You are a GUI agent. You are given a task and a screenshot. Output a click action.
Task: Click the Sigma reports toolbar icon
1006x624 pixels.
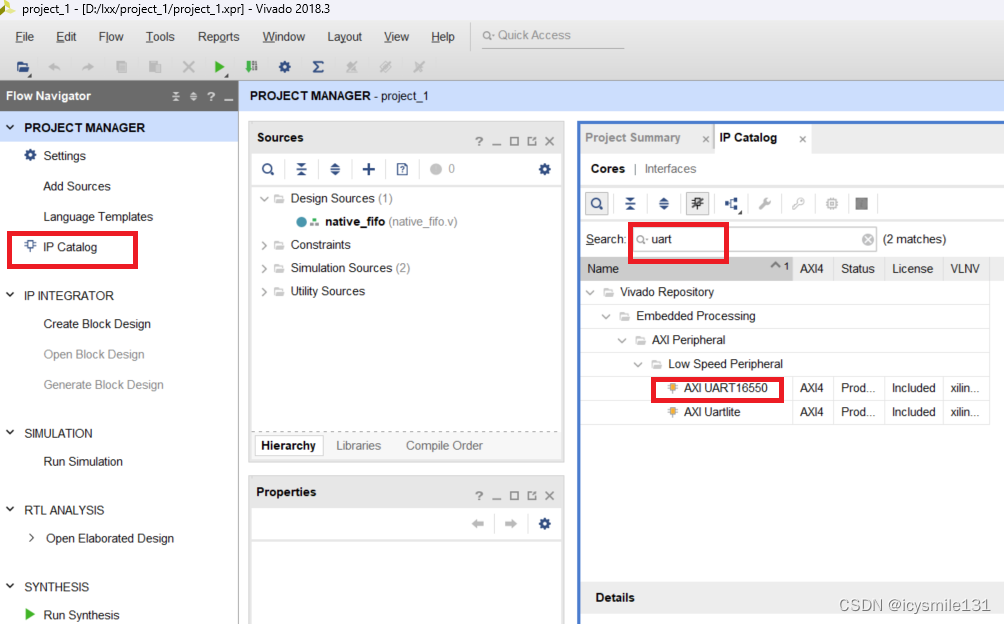click(318, 67)
